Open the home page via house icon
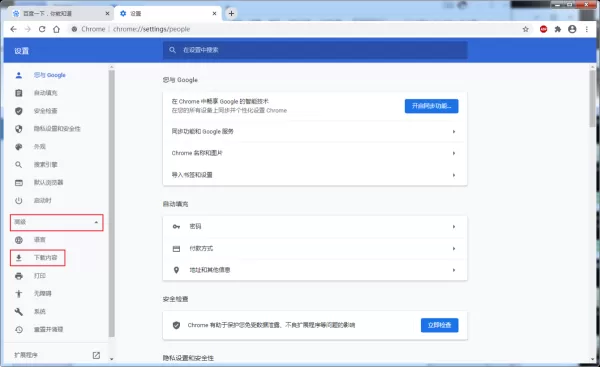Screen dimensions: 600x367 pos(56,29)
